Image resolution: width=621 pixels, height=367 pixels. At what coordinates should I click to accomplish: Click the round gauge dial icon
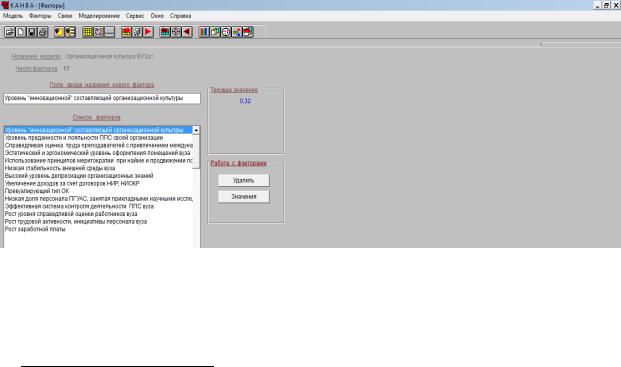[226, 32]
